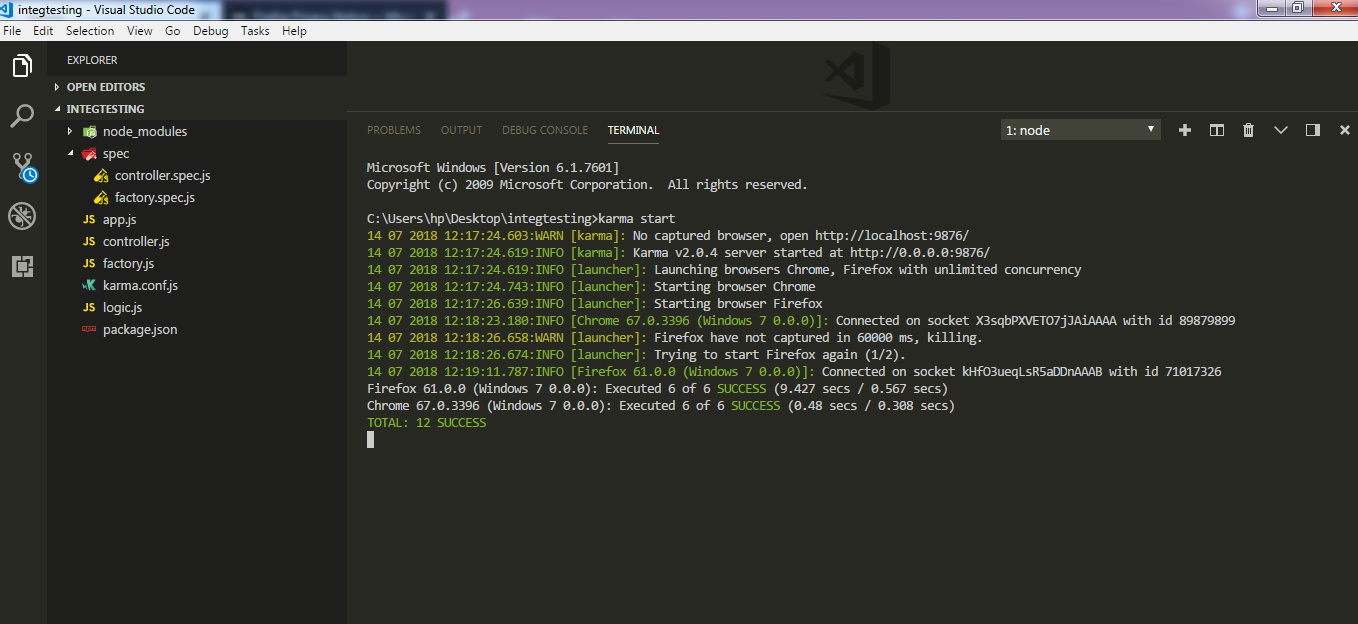Open factory.spec.js file
Screen dimensions: 1358x624
click(x=154, y=197)
